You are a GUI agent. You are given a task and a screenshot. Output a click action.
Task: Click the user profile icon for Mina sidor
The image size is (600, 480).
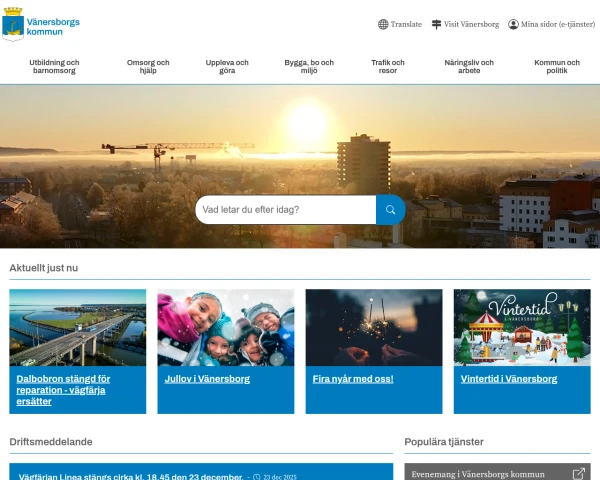(x=513, y=24)
